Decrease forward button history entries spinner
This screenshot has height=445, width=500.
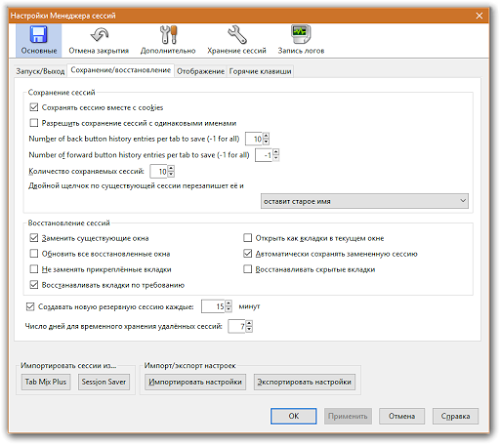[276, 158]
